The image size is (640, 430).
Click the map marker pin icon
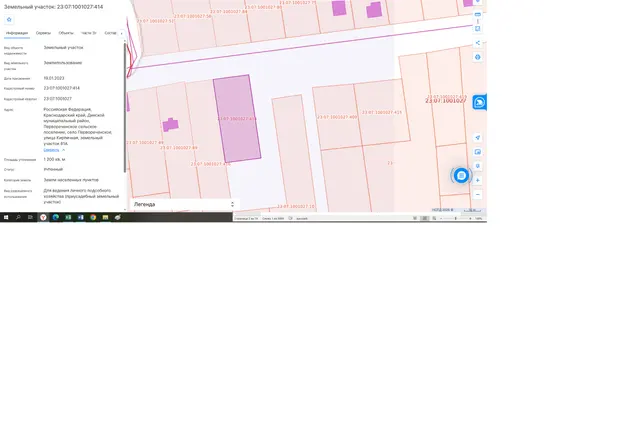point(478,166)
